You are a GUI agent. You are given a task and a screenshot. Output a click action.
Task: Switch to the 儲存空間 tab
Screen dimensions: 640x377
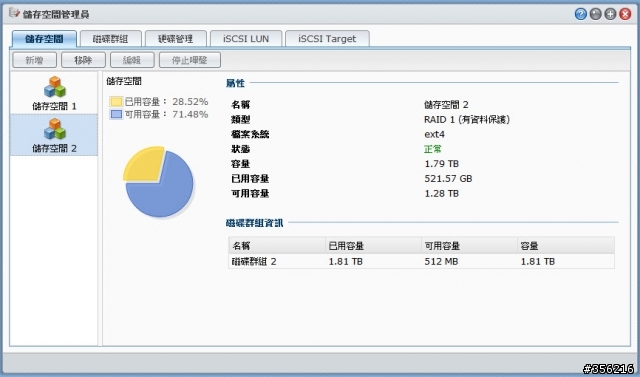click(x=44, y=39)
